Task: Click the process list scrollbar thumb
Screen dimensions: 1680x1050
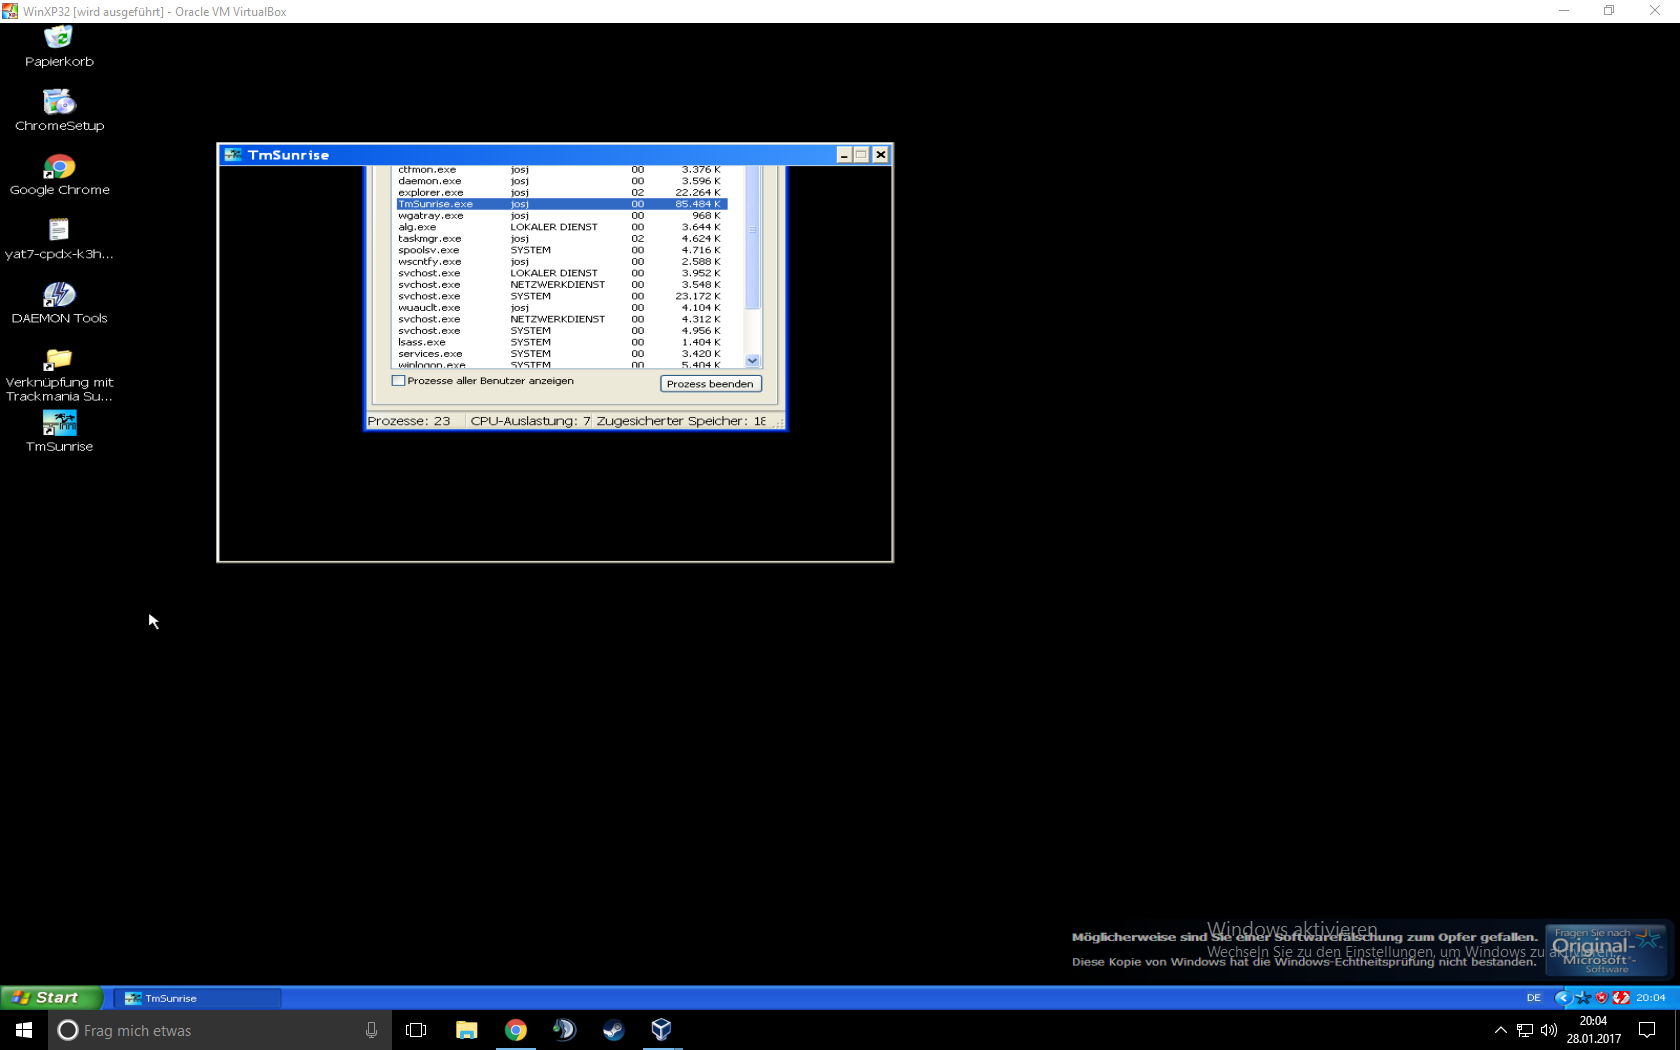Action: (x=753, y=238)
